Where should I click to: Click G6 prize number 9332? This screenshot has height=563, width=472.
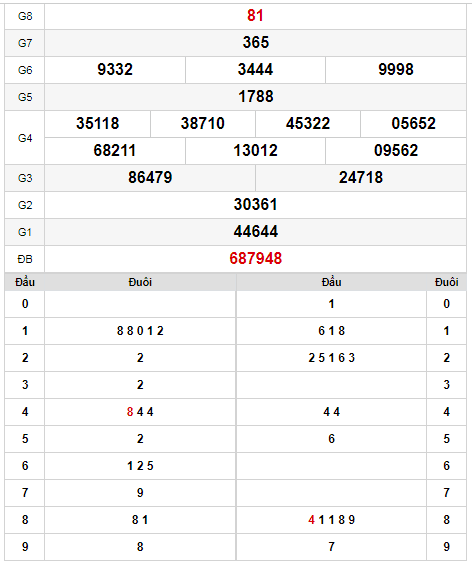click(115, 69)
